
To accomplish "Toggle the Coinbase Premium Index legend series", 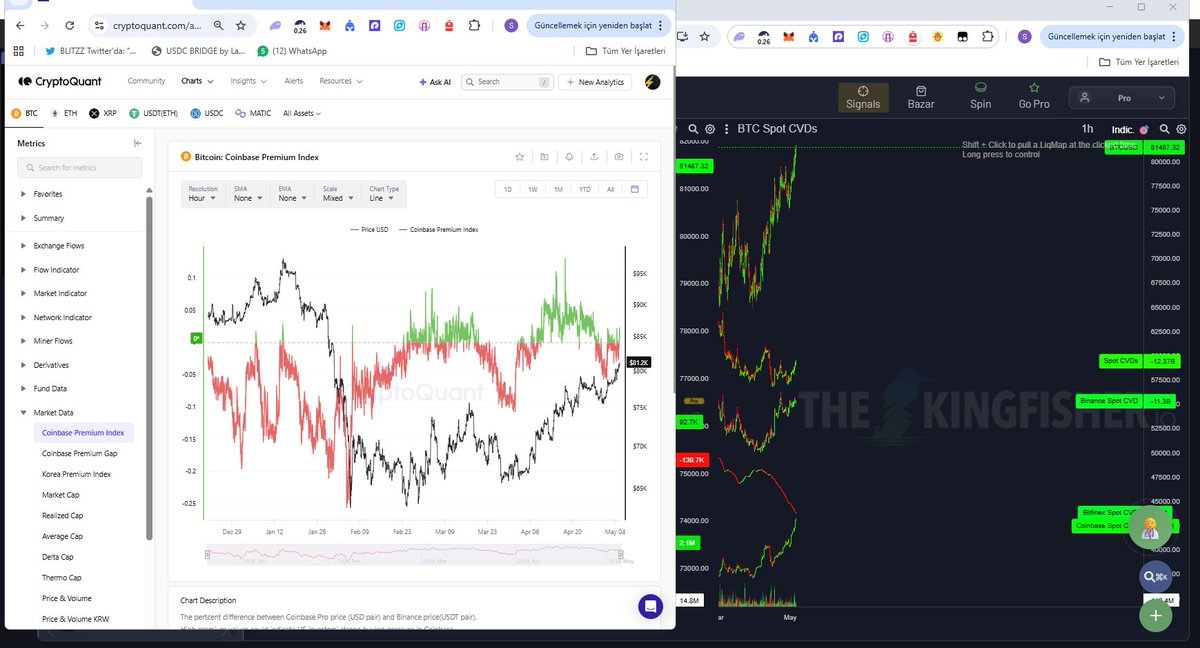I will coord(438,229).
